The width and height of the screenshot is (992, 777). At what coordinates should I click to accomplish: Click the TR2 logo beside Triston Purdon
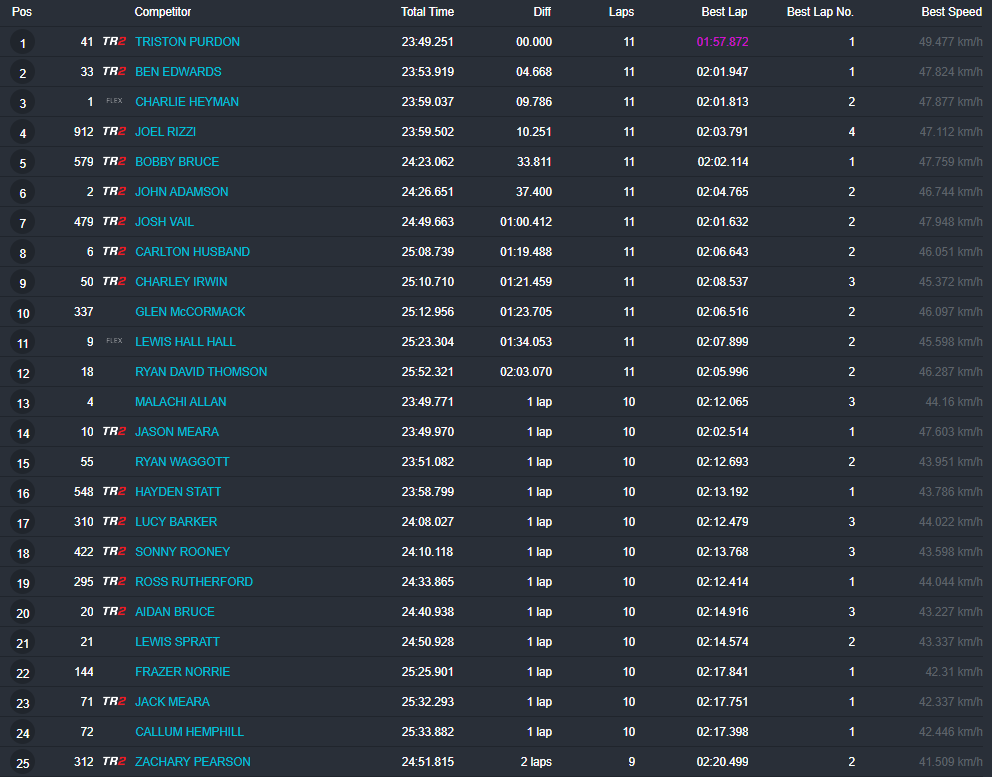pyautogui.click(x=114, y=42)
